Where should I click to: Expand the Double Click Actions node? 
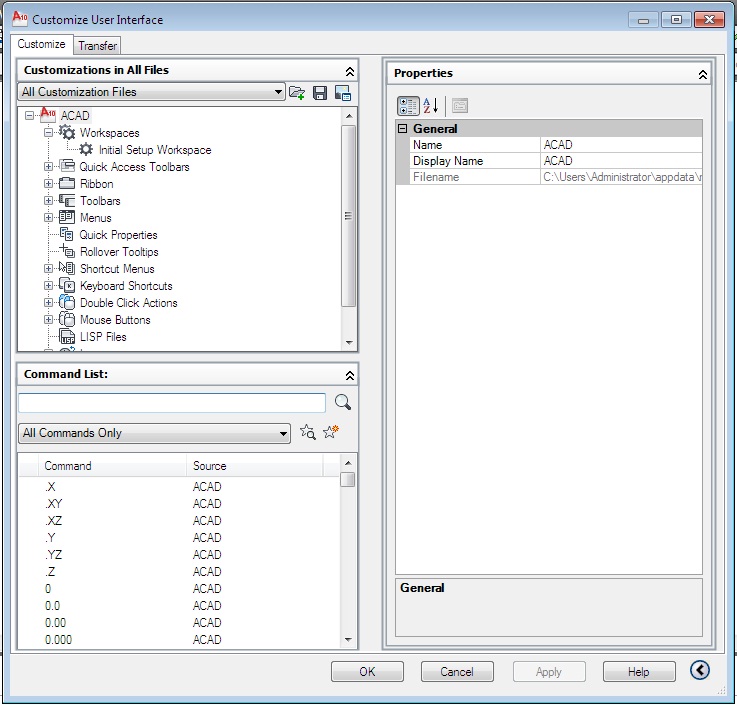pos(48,302)
